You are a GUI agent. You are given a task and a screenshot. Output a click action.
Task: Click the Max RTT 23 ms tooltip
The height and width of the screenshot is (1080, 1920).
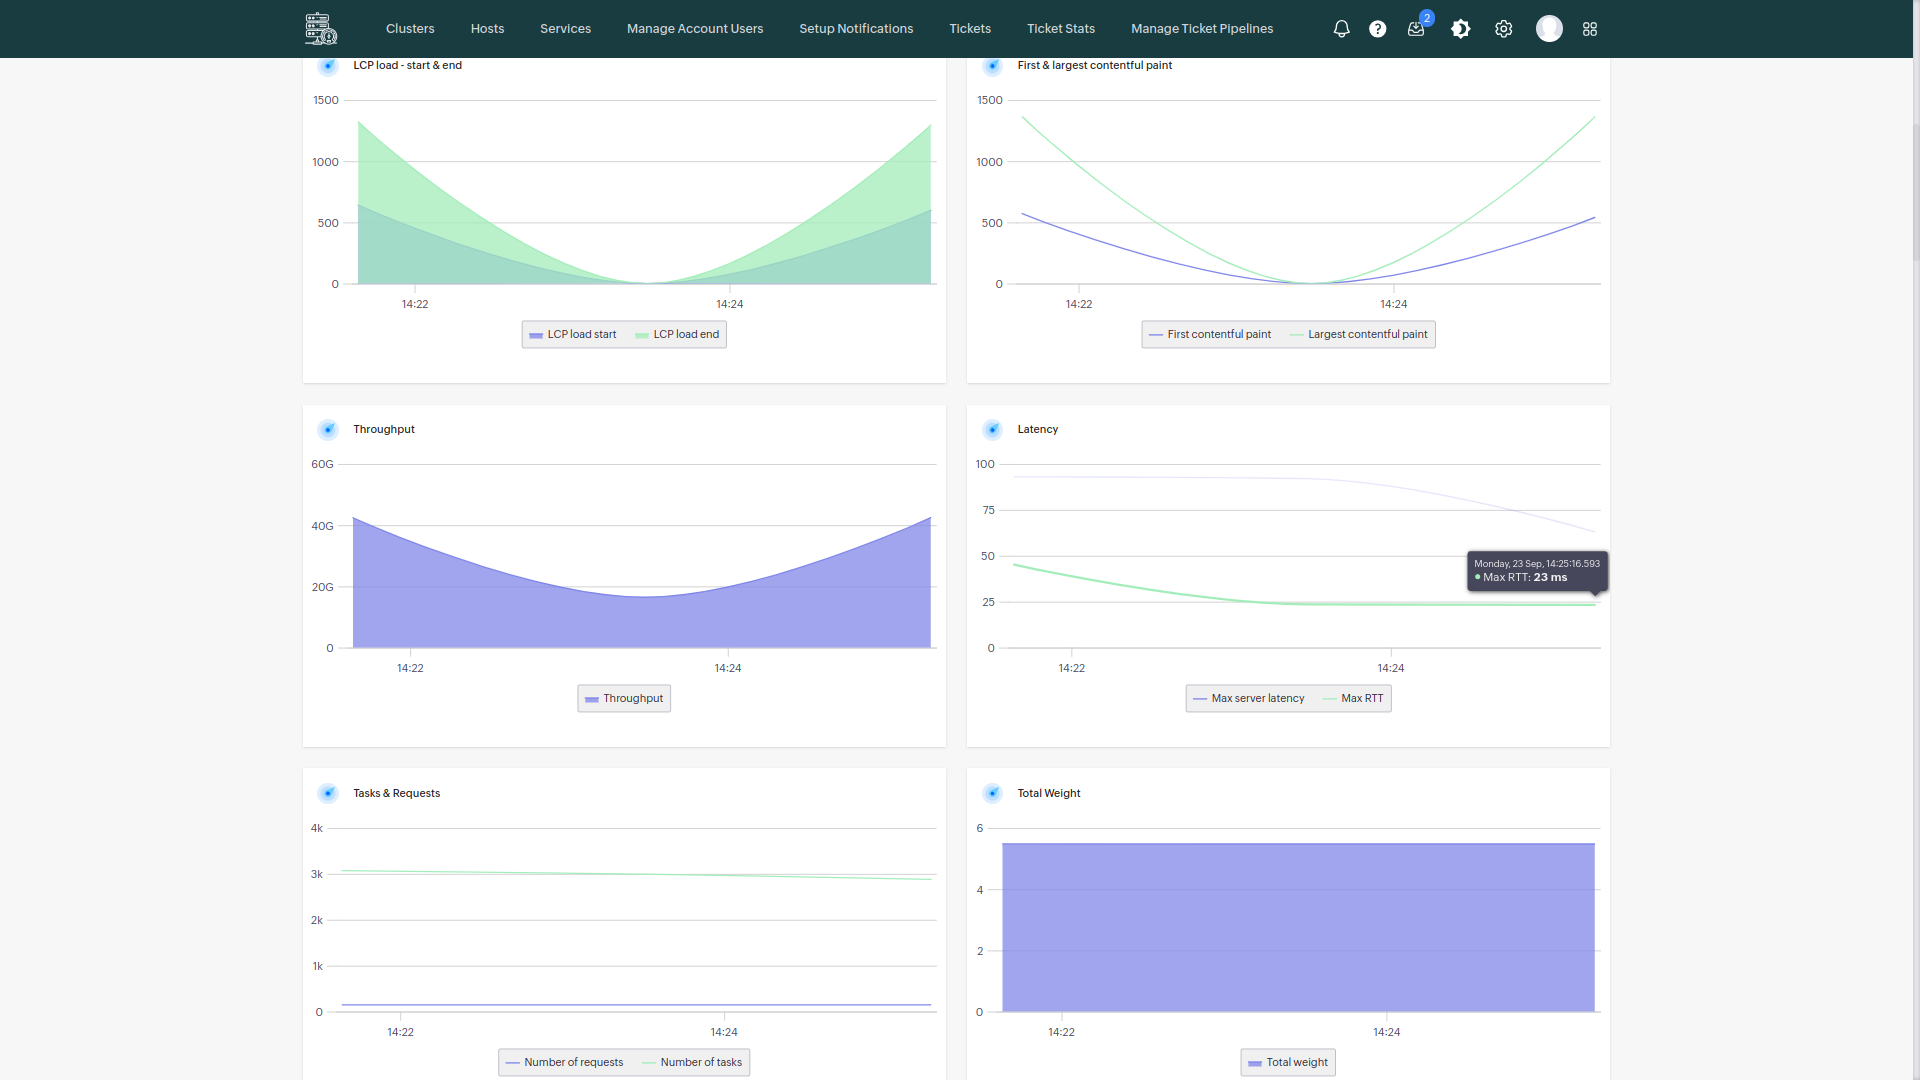(x=1537, y=571)
